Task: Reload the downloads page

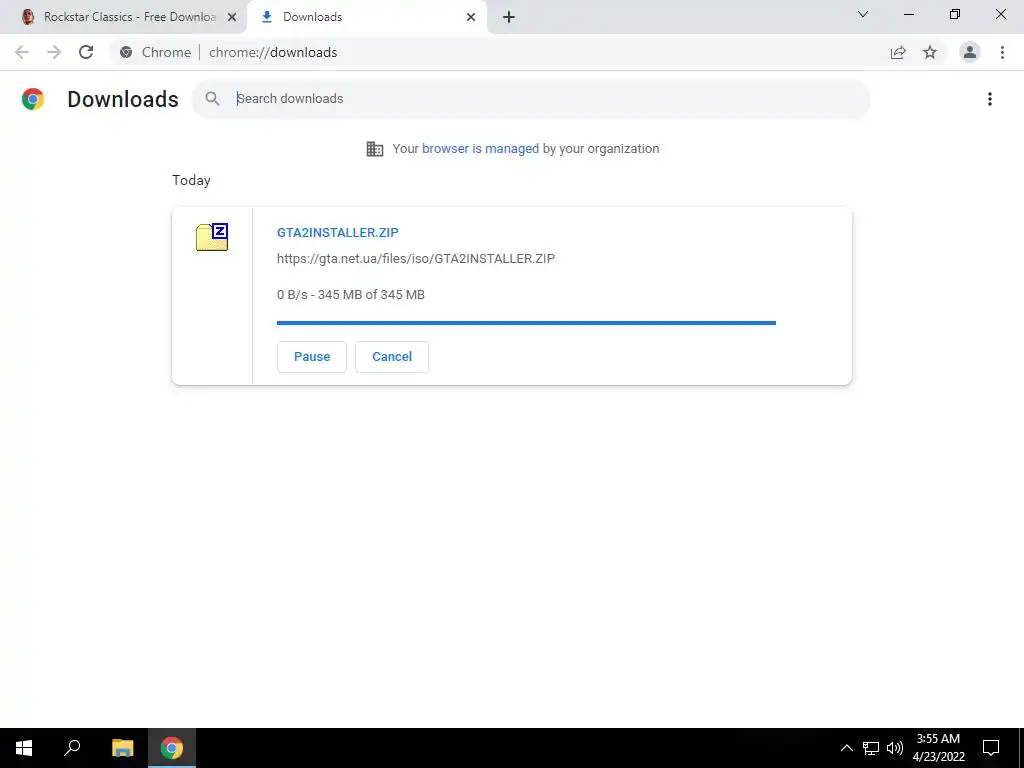Action: tap(86, 52)
